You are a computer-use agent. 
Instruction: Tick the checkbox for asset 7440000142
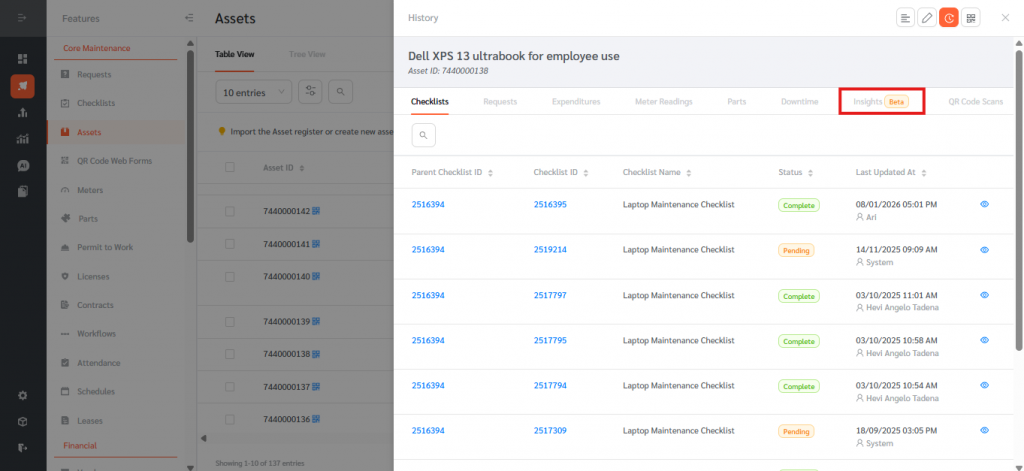230,212
